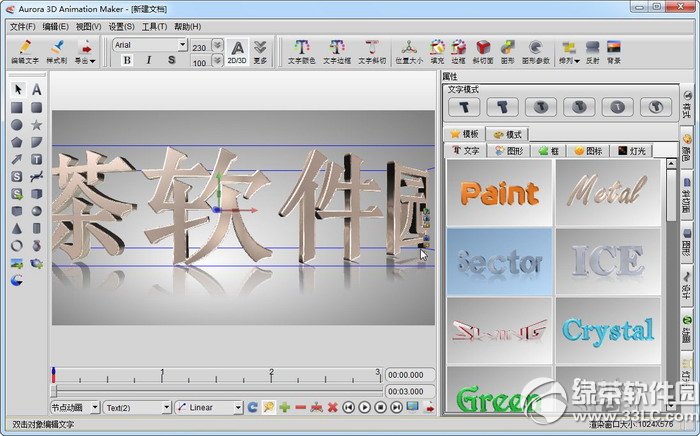Viewport: 700px width, 436px height.
Task: Click the timeline scrub slider handle
Action: click(x=54, y=391)
